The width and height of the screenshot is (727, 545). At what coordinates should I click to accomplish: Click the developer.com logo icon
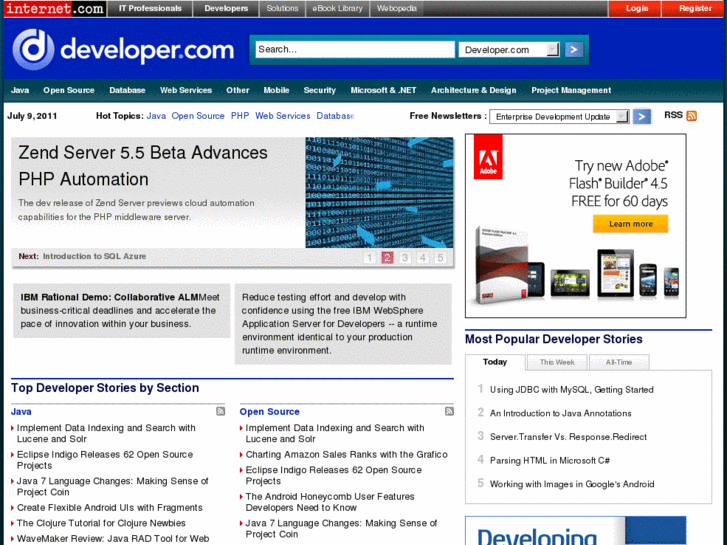(x=33, y=49)
